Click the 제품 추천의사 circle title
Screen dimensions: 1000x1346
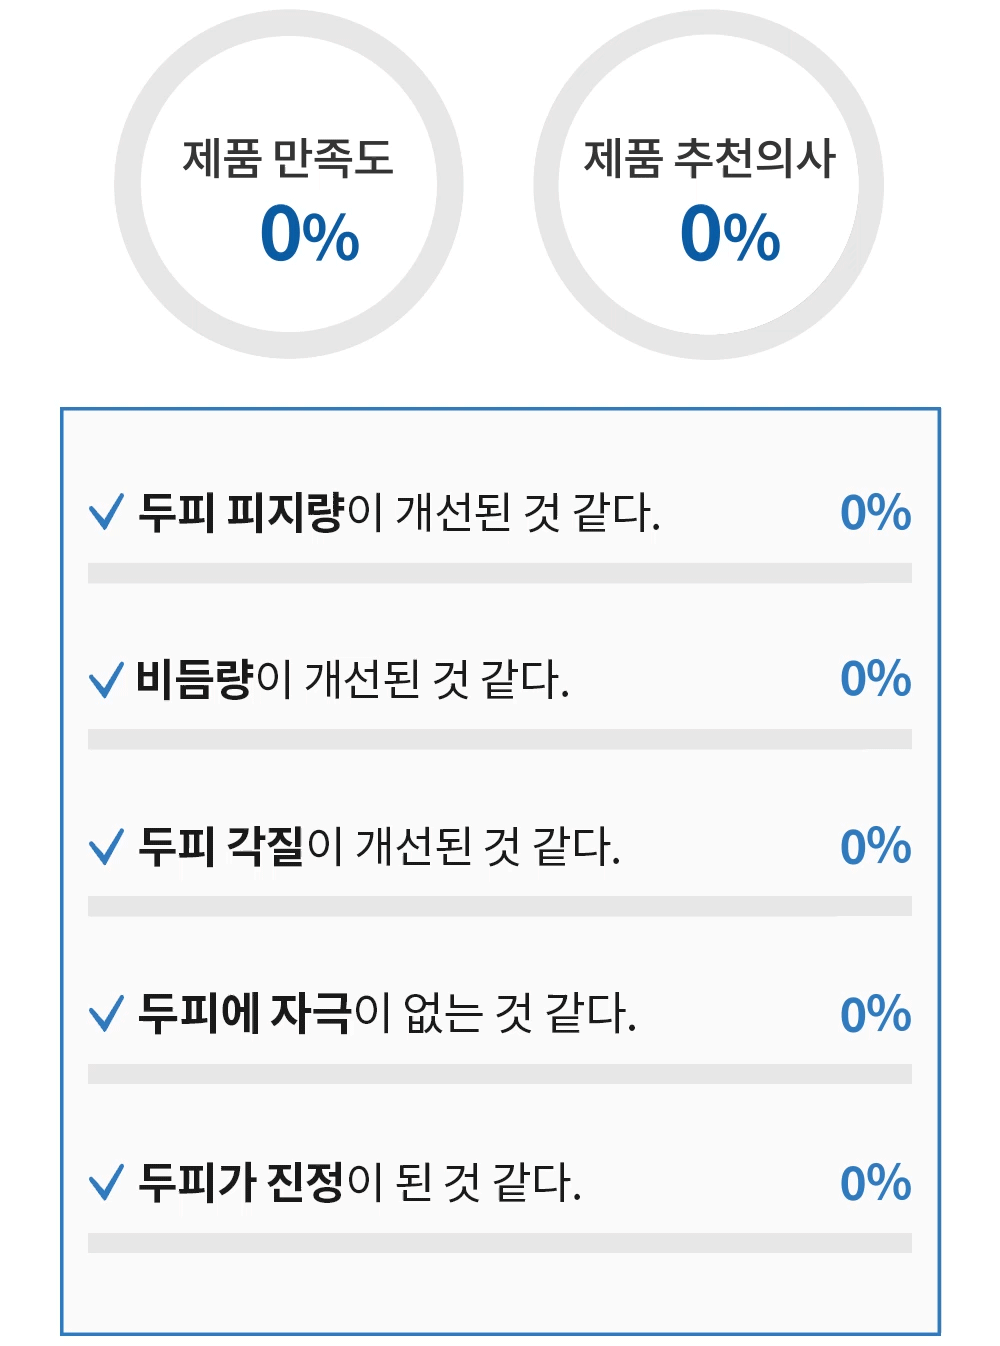click(709, 158)
